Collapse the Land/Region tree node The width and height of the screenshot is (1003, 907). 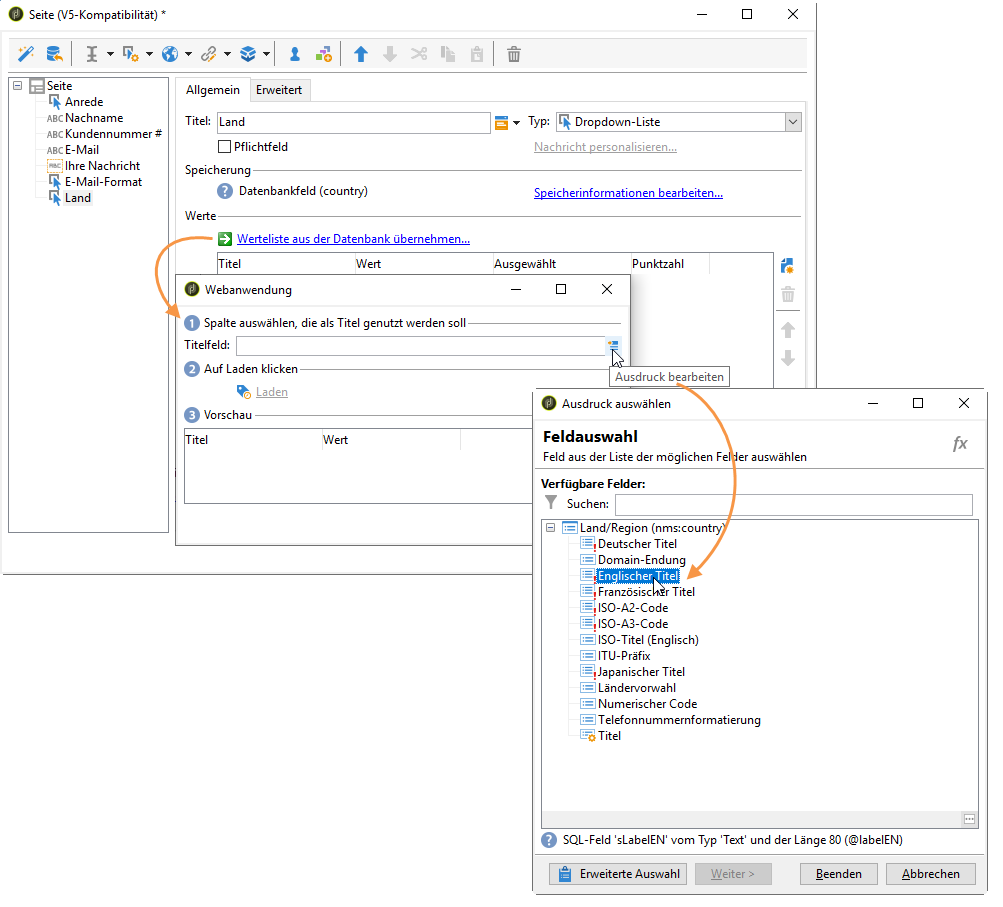click(551, 528)
